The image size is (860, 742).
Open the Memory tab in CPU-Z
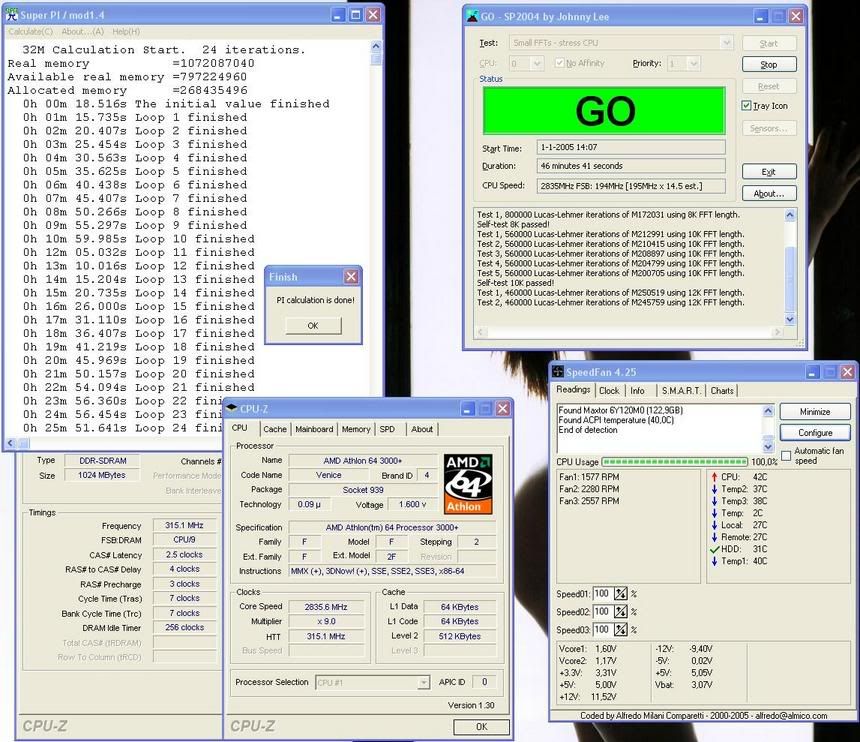tap(356, 429)
